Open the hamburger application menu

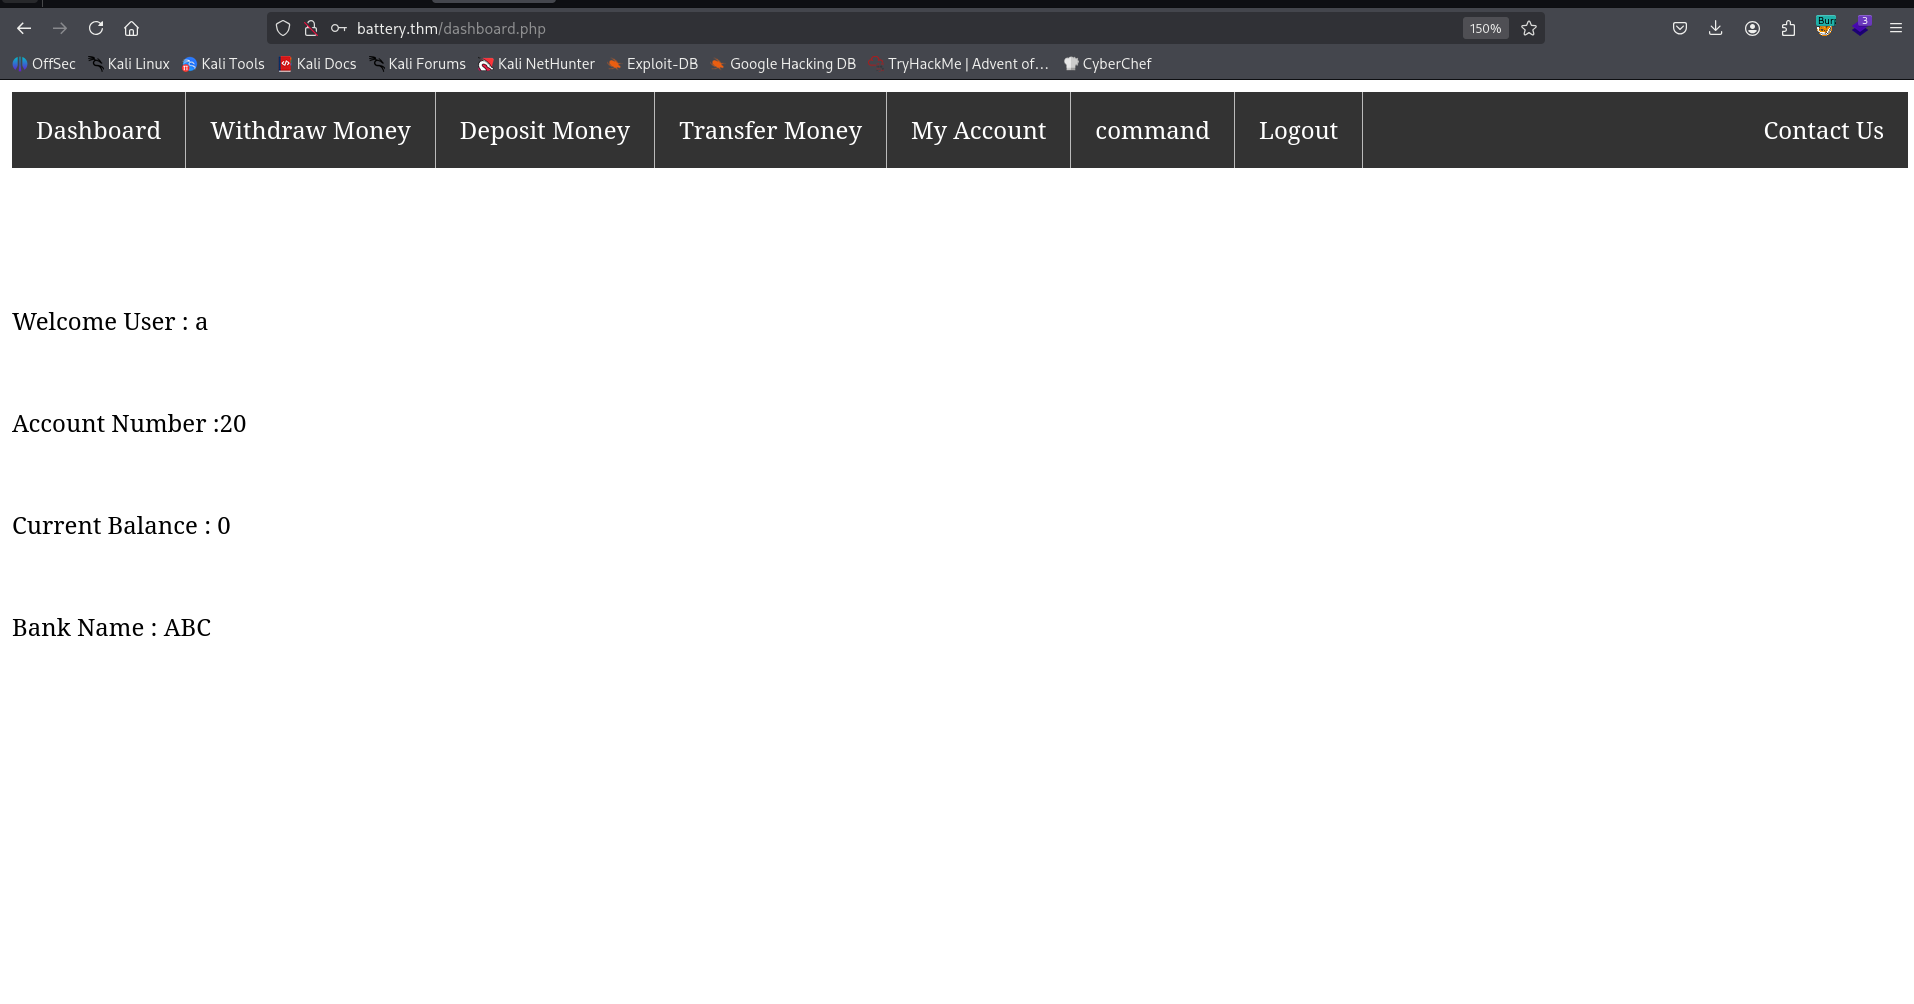click(1896, 28)
